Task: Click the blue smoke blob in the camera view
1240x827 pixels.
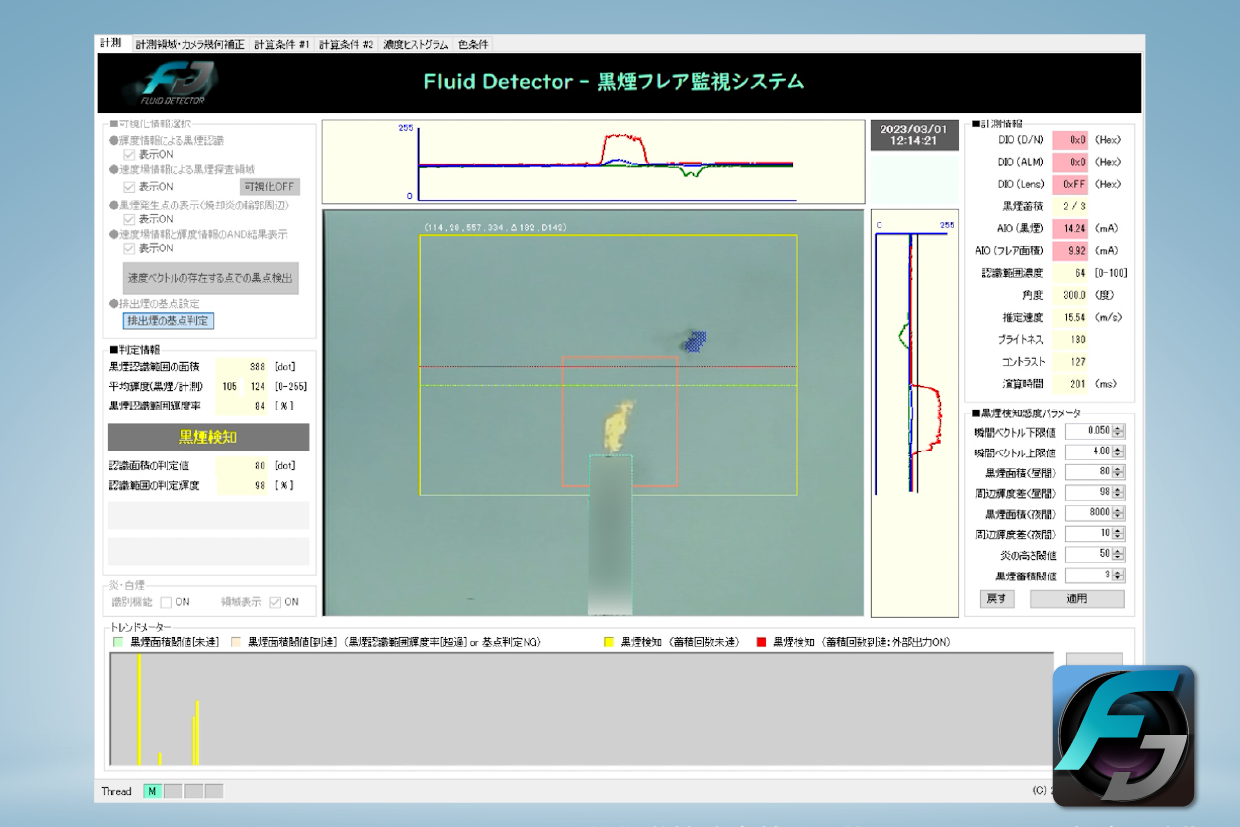Action: pos(695,341)
